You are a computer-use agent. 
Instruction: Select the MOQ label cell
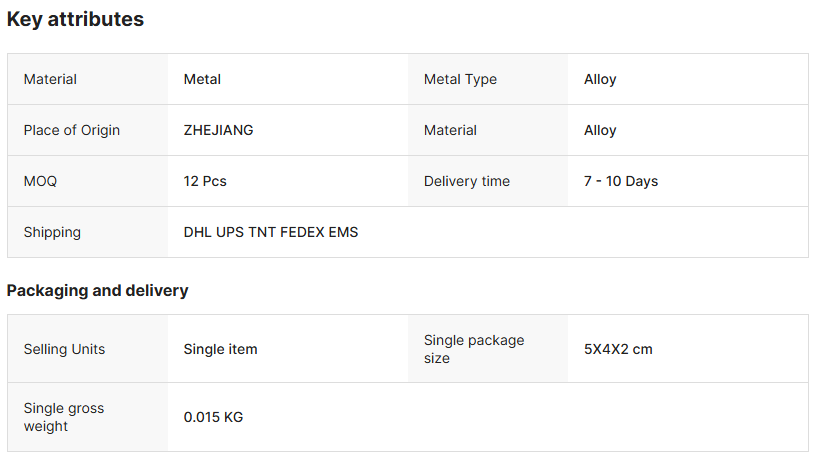click(x=40, y=181)
